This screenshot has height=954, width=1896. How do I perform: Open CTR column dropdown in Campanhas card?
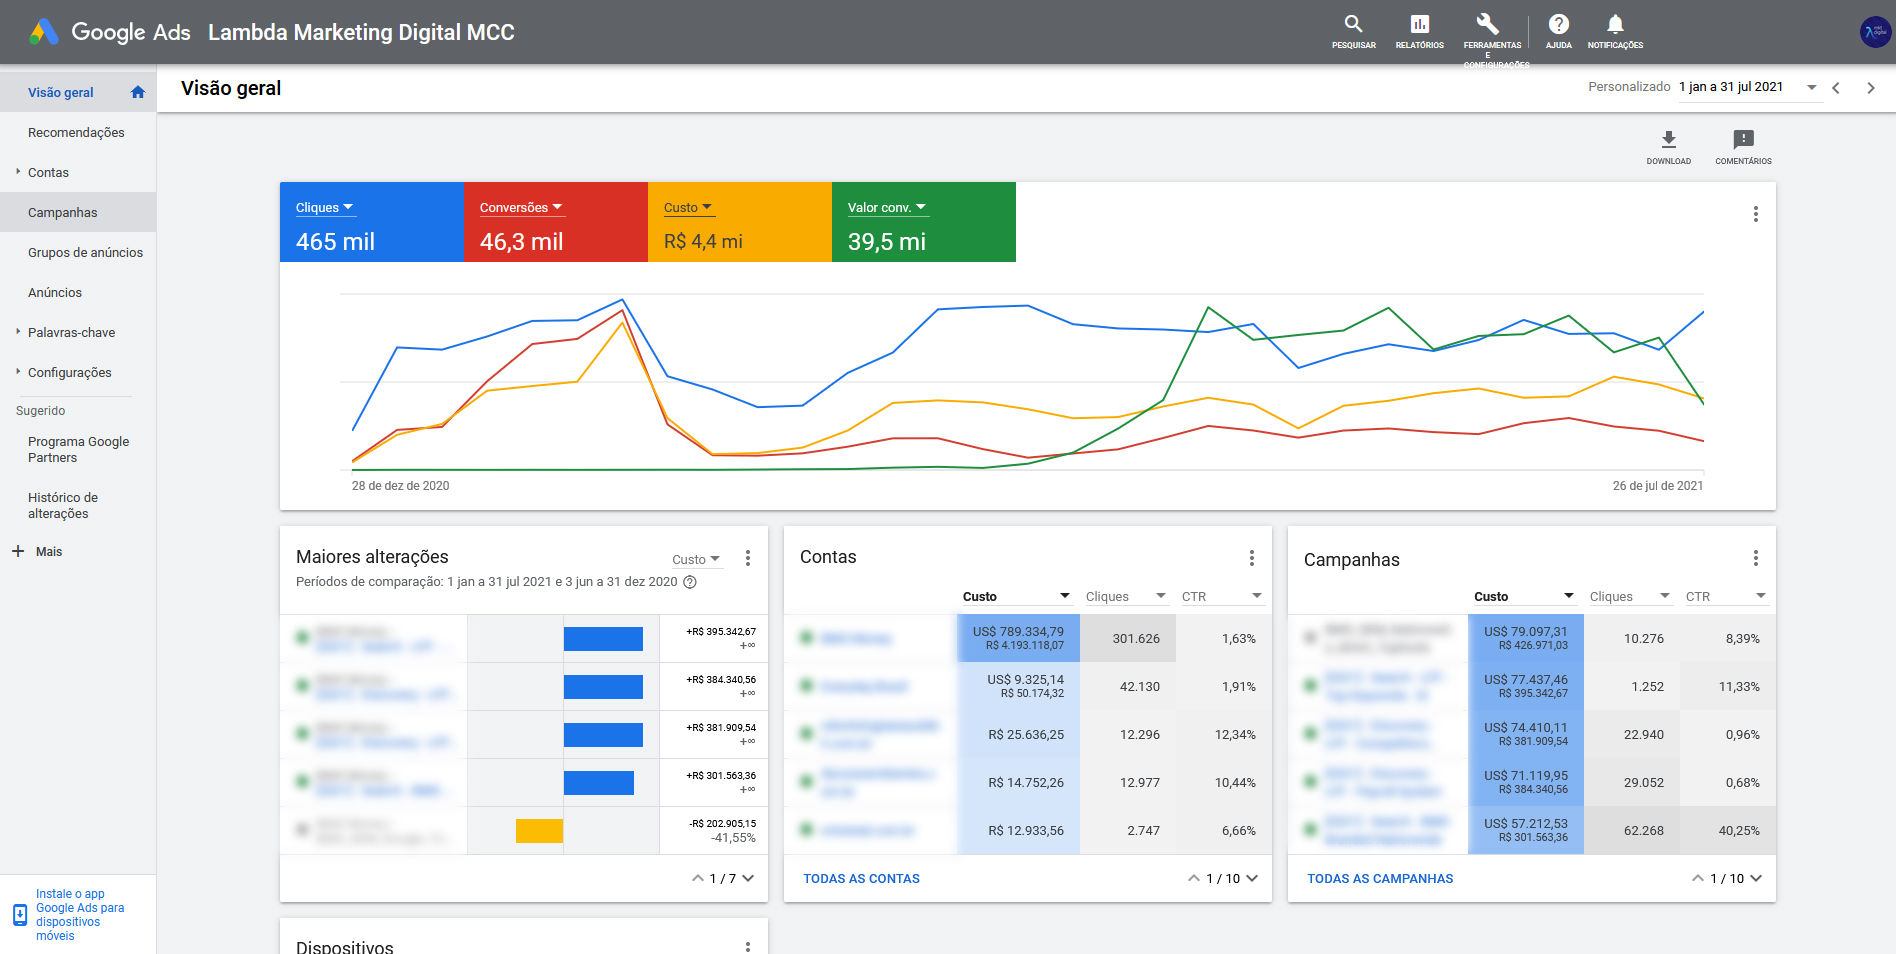[1726, 596]
